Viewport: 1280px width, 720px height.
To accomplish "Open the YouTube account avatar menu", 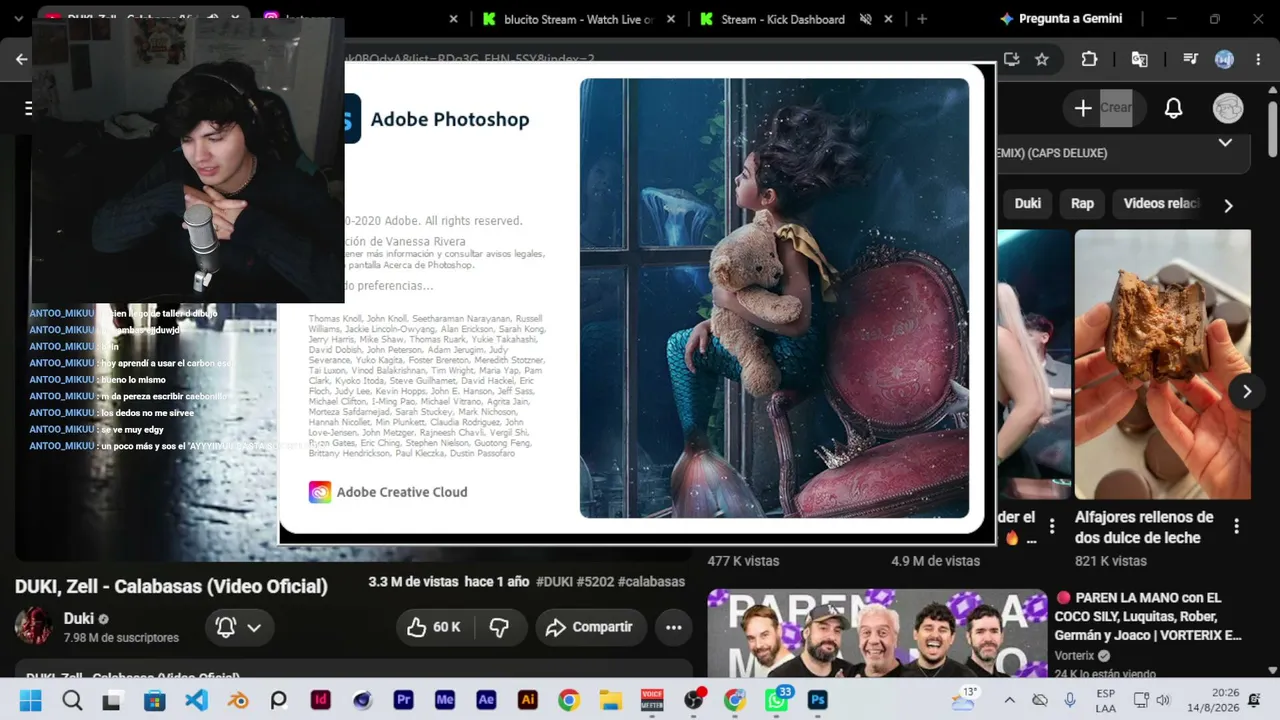I will tap(1228, 108).
